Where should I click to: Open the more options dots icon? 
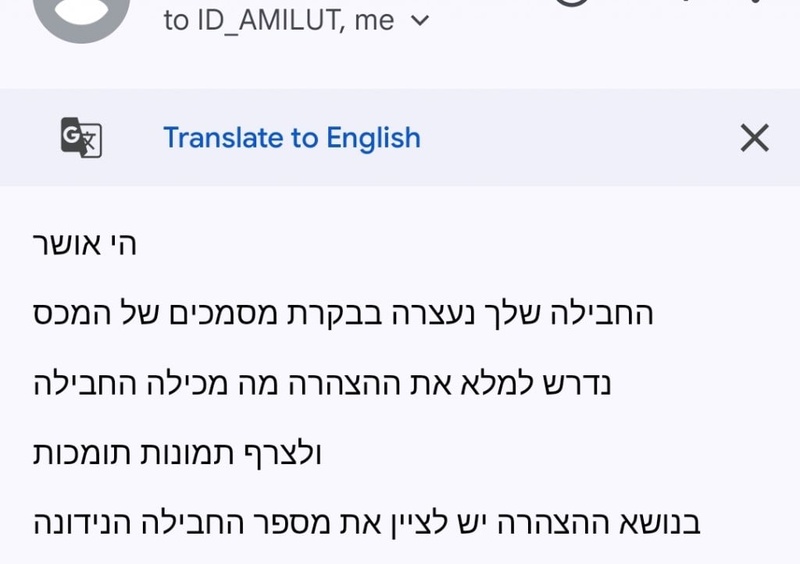click(755, 2)
